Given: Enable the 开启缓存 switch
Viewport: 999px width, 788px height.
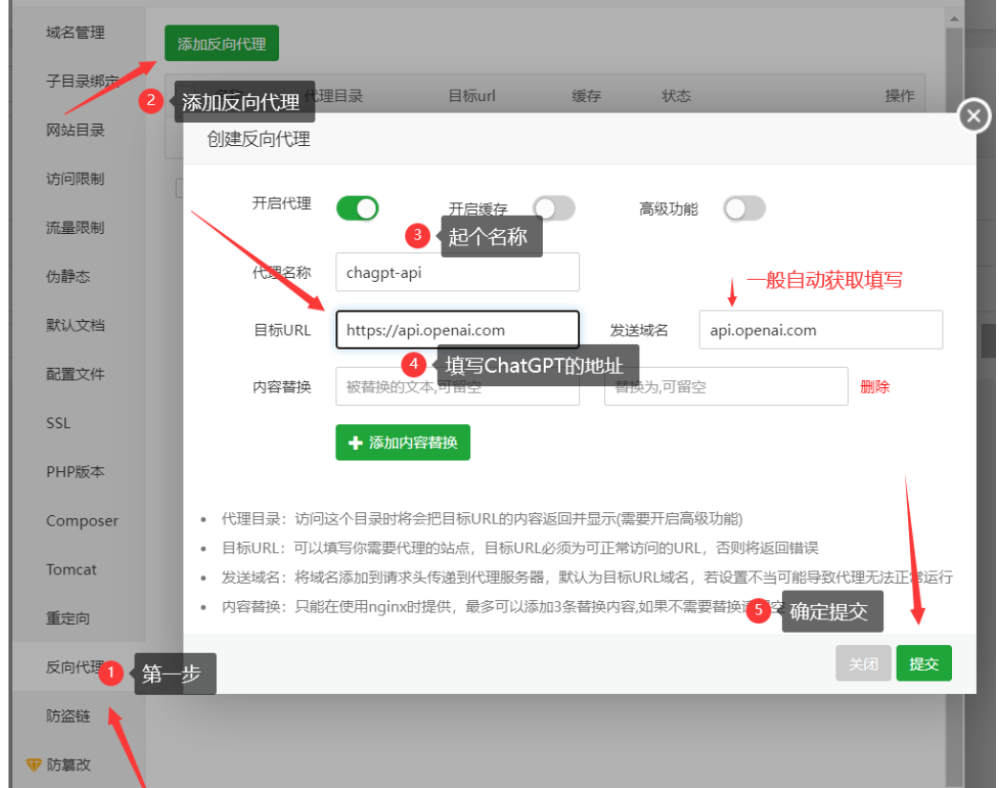Looking at the screenshot, I should click(554, 208).
